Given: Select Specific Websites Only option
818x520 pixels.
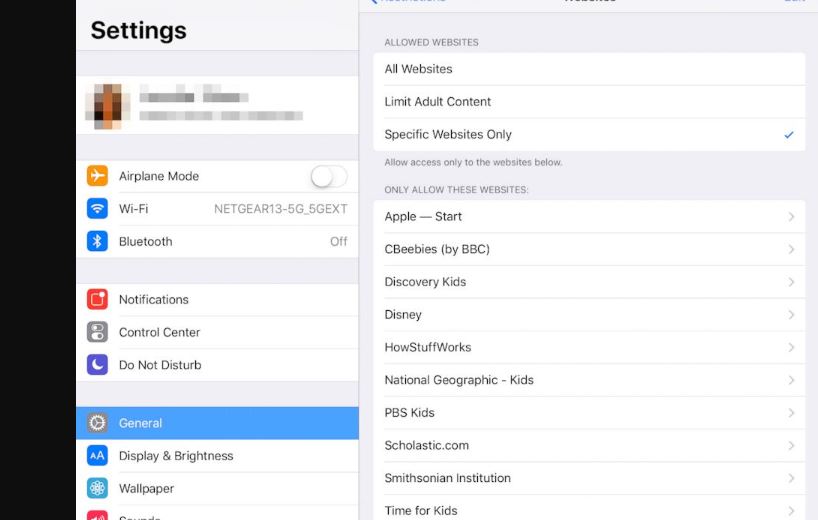Looking at the screenshot, I should [589, 135].
